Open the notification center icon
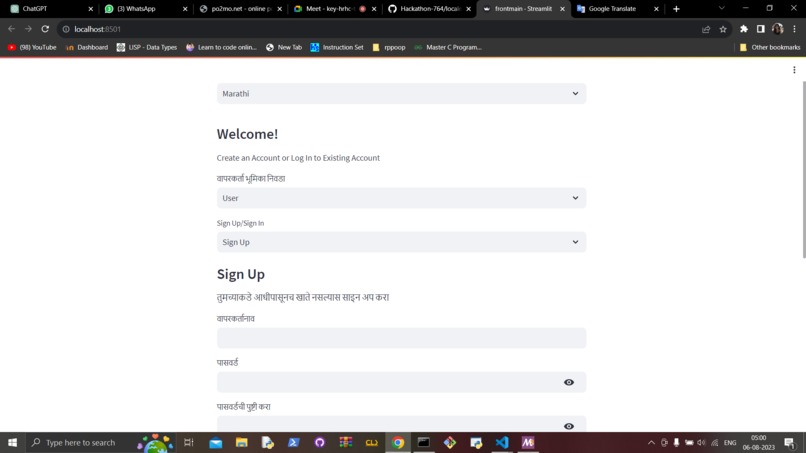Image resolution: width=806 pixels, height=453 pixels. pyautogui.click(x=790, y=442)
